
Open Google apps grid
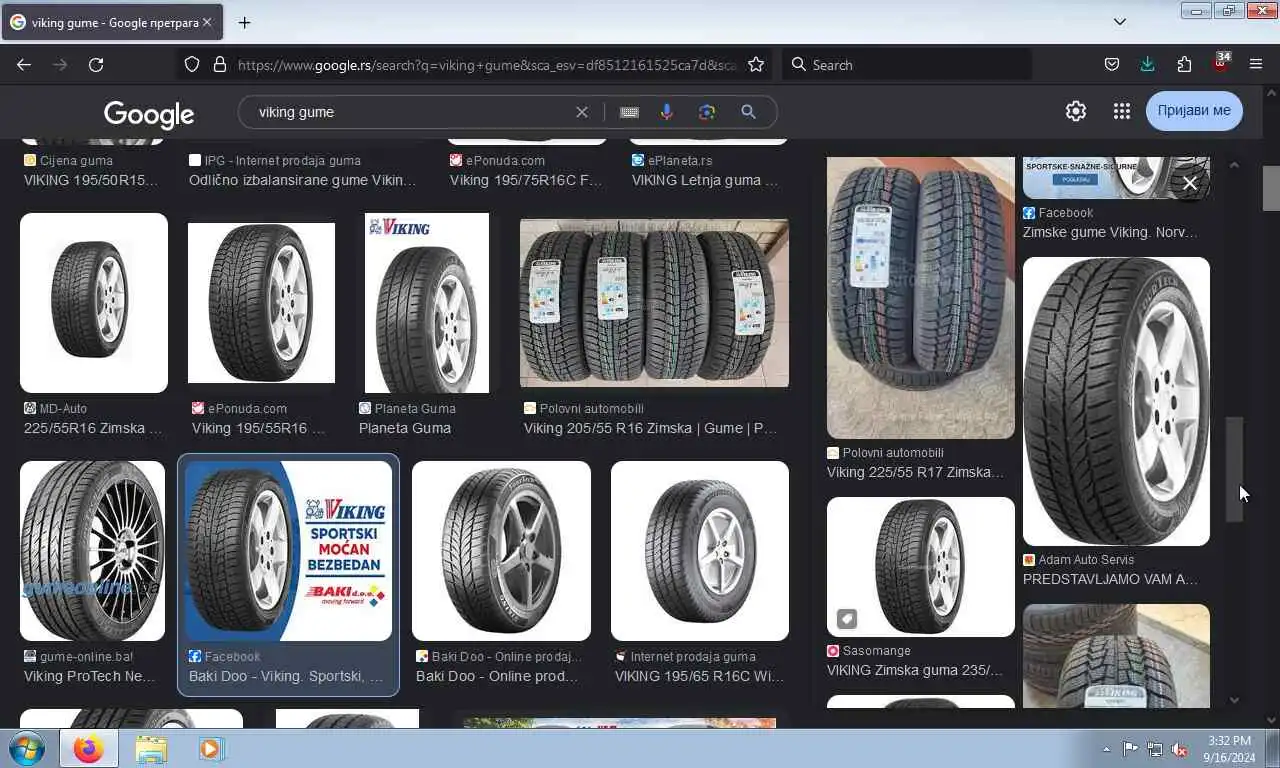[1122, 111]
